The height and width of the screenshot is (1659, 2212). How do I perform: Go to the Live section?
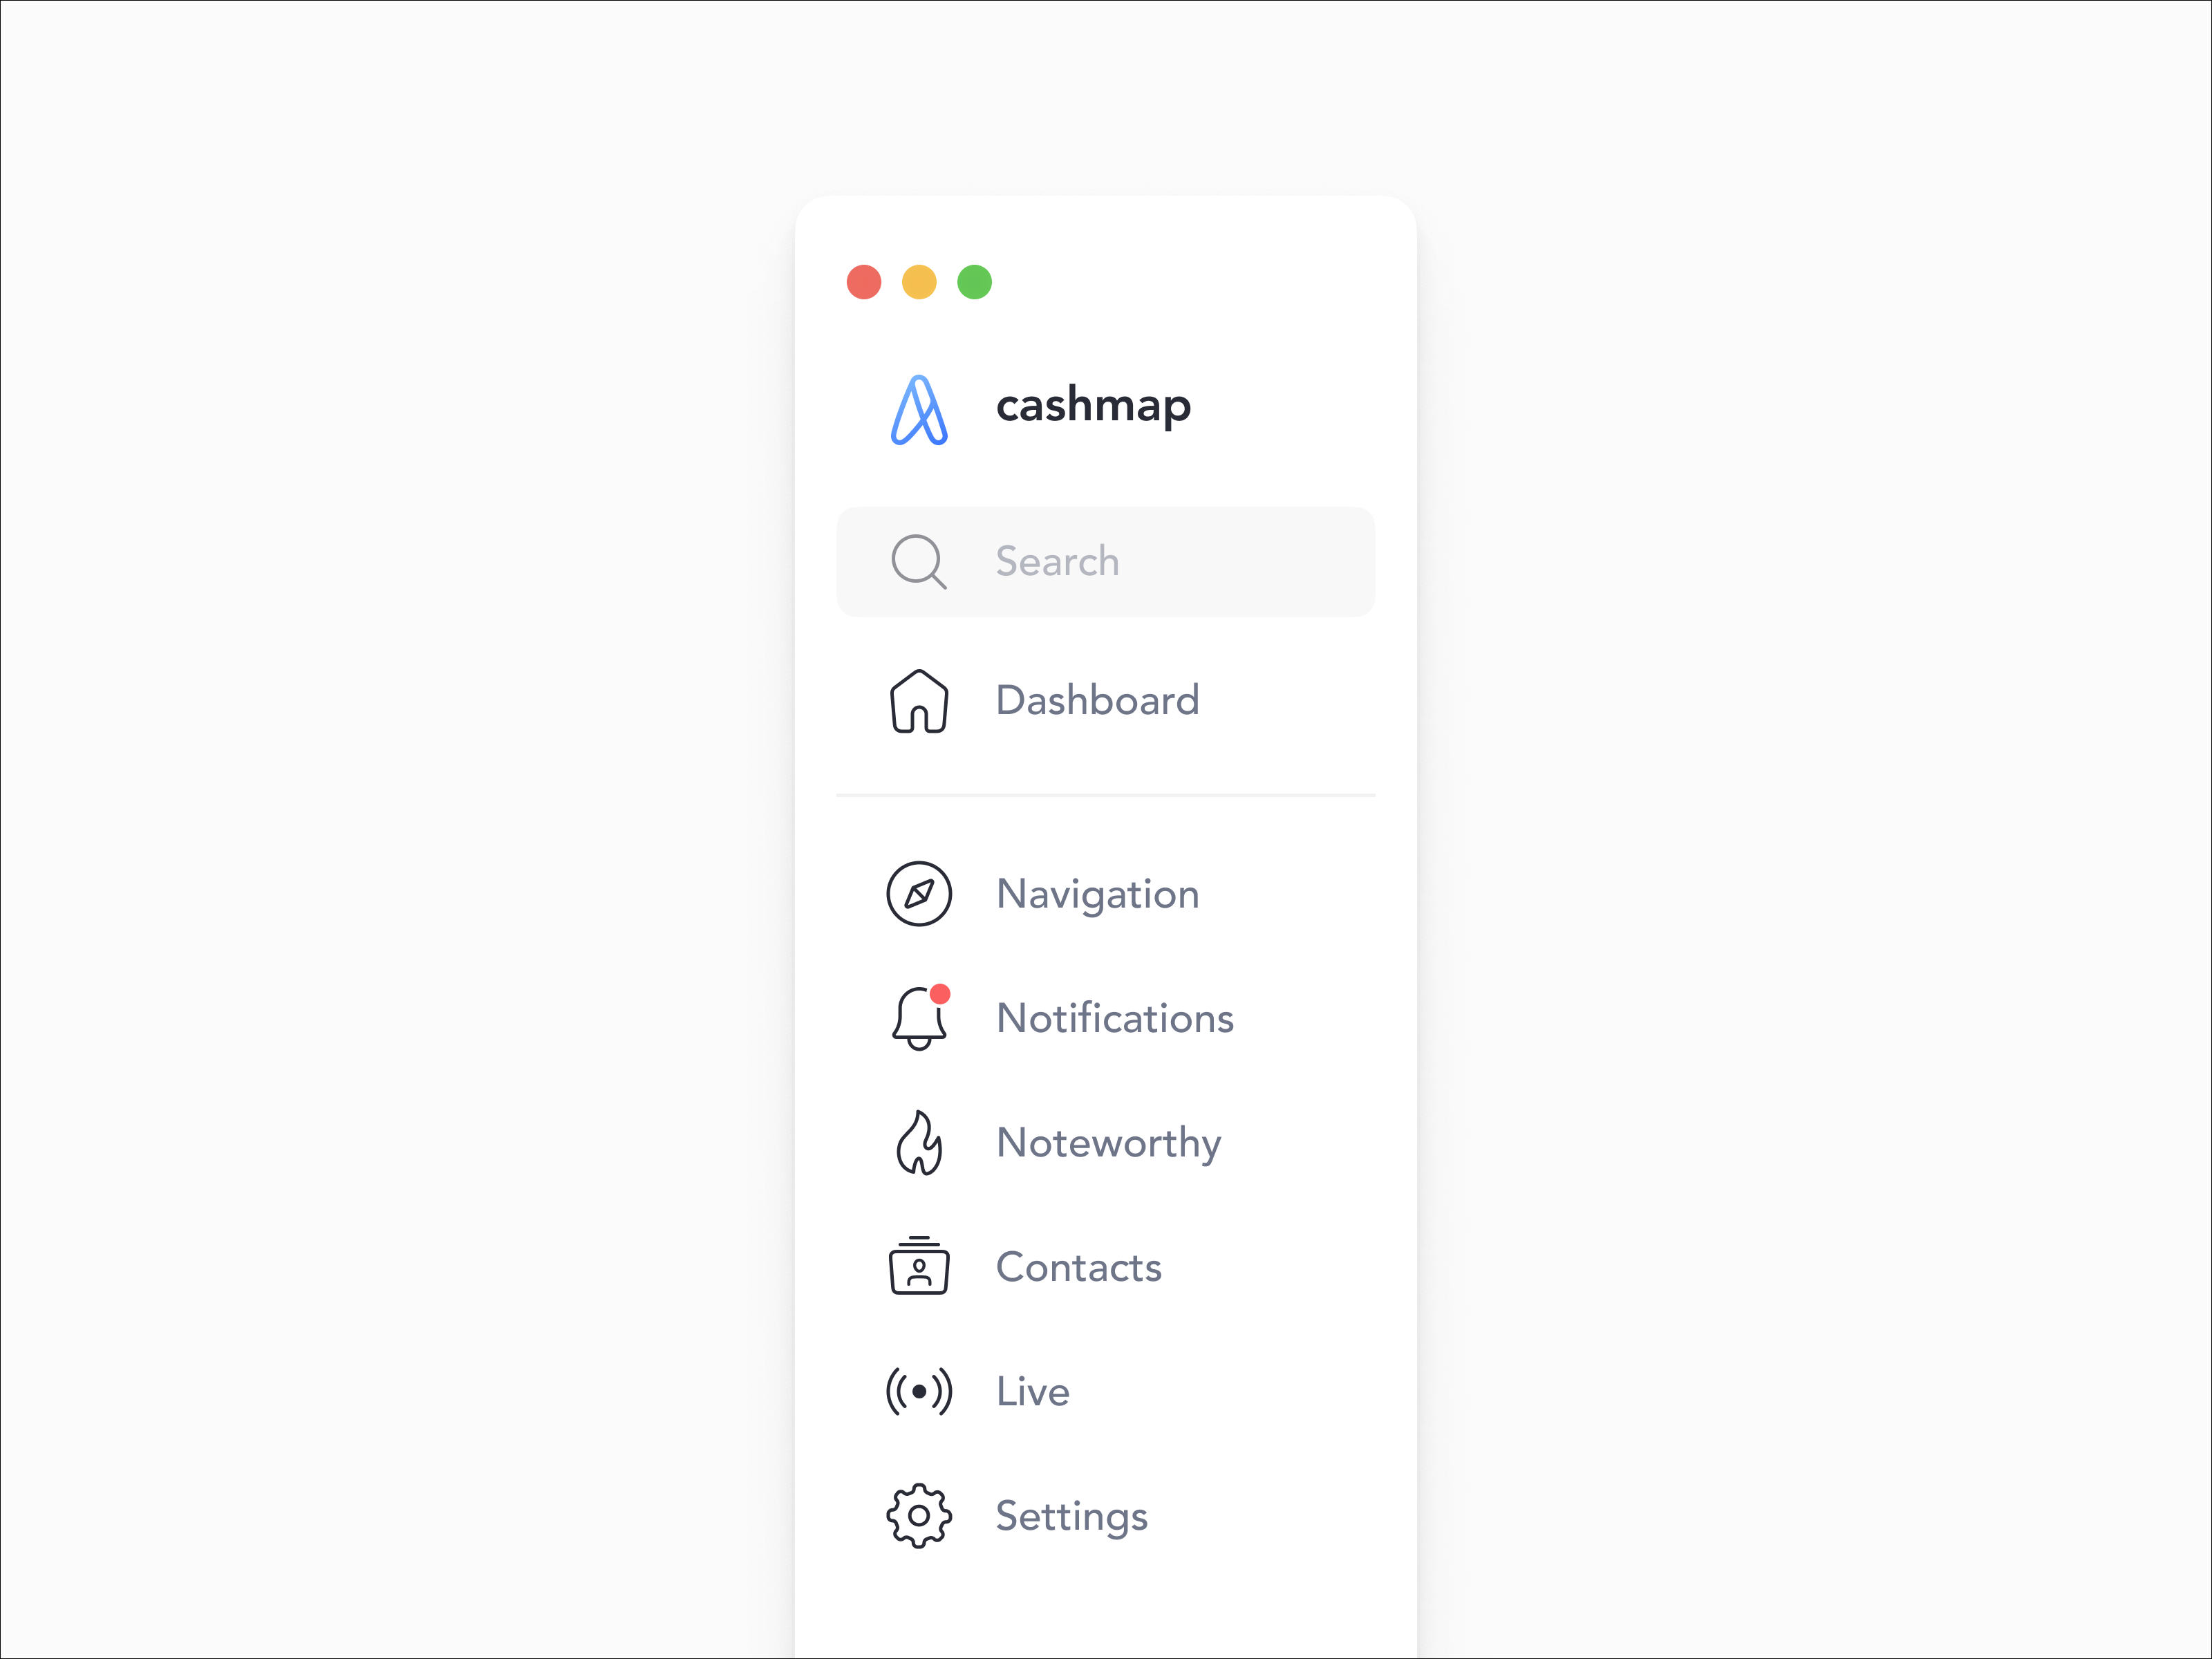pos(1031,1391)
